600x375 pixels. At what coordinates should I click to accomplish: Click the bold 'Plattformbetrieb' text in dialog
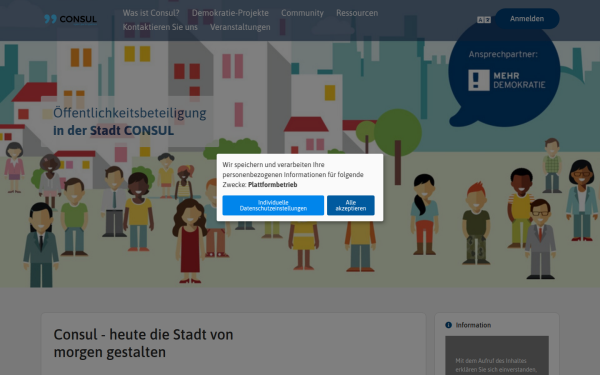click(x=272, y=184)
